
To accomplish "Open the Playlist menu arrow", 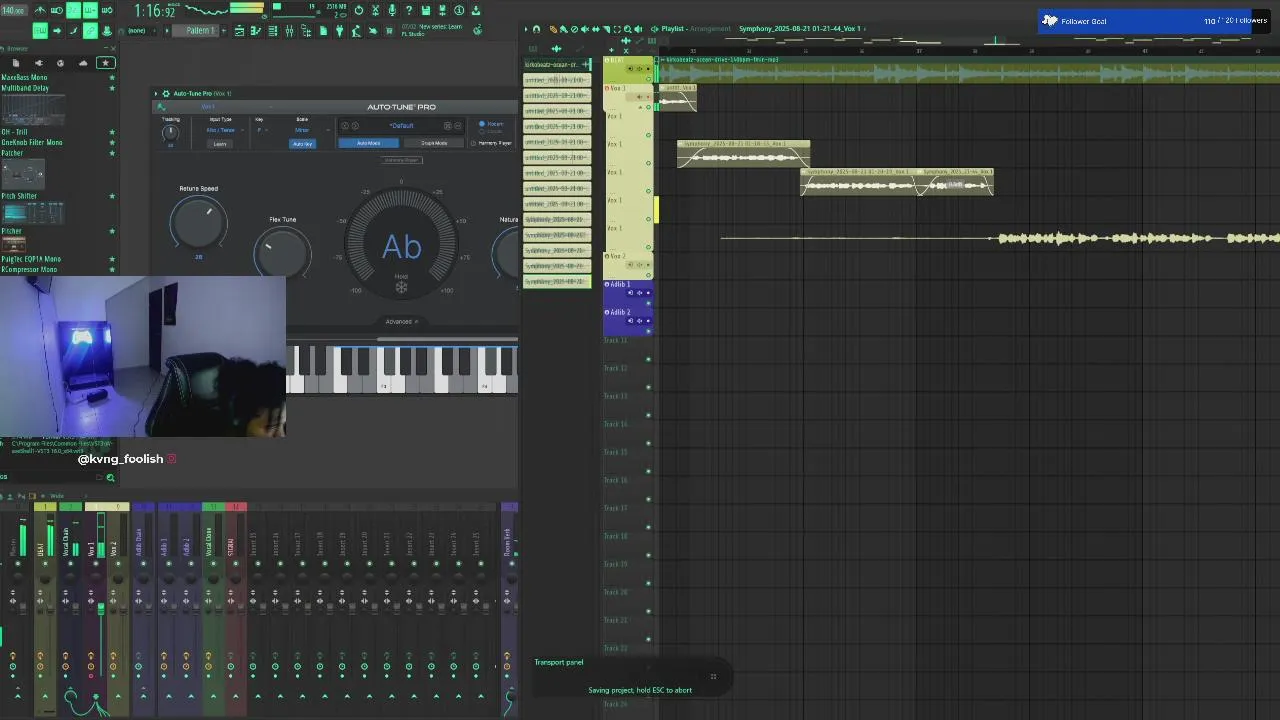I will point(526,29).
